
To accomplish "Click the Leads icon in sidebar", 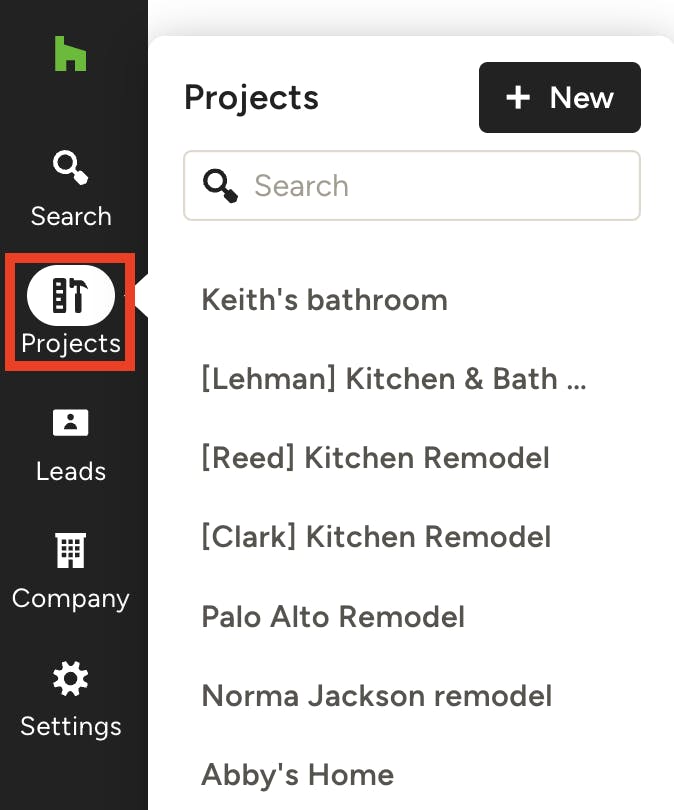I will pos(70,424).
